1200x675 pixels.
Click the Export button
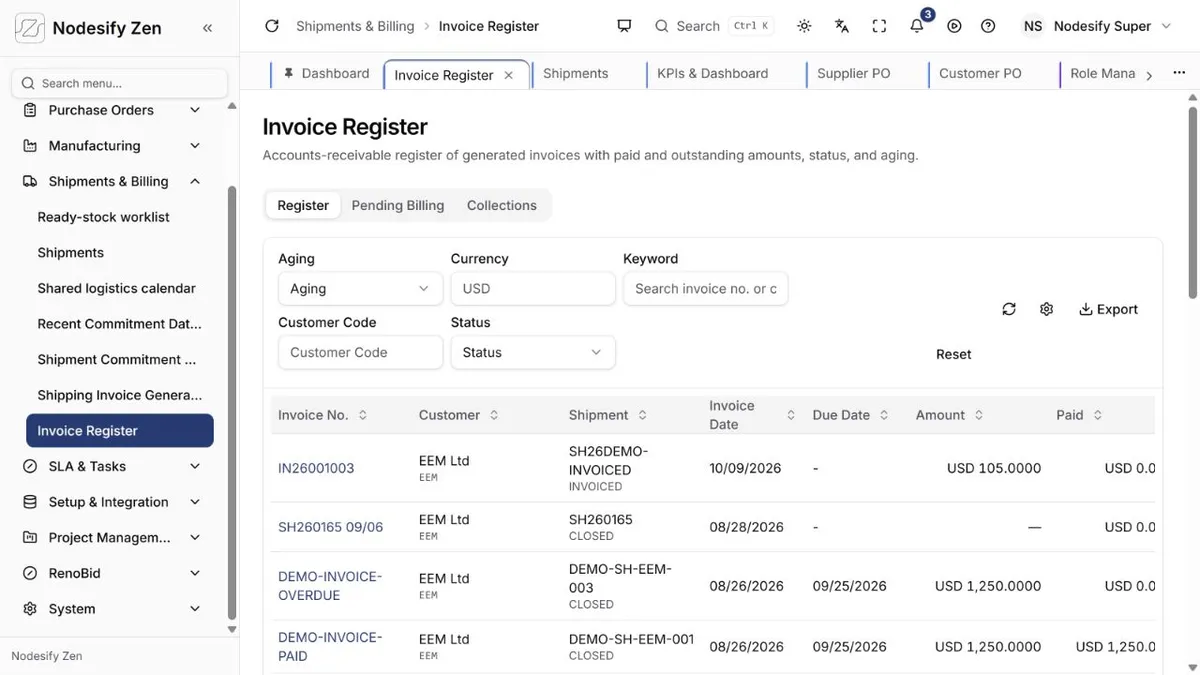point(1108,309)
